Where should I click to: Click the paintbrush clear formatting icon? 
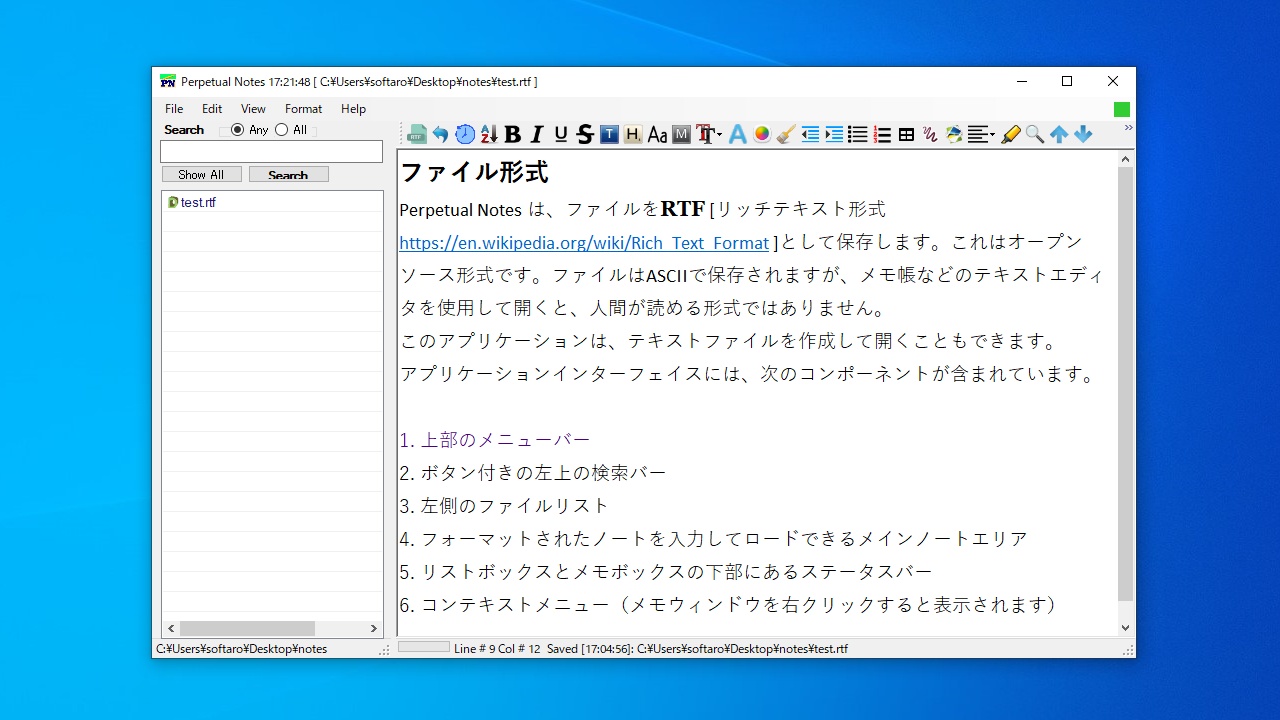[x=786, y=134]
